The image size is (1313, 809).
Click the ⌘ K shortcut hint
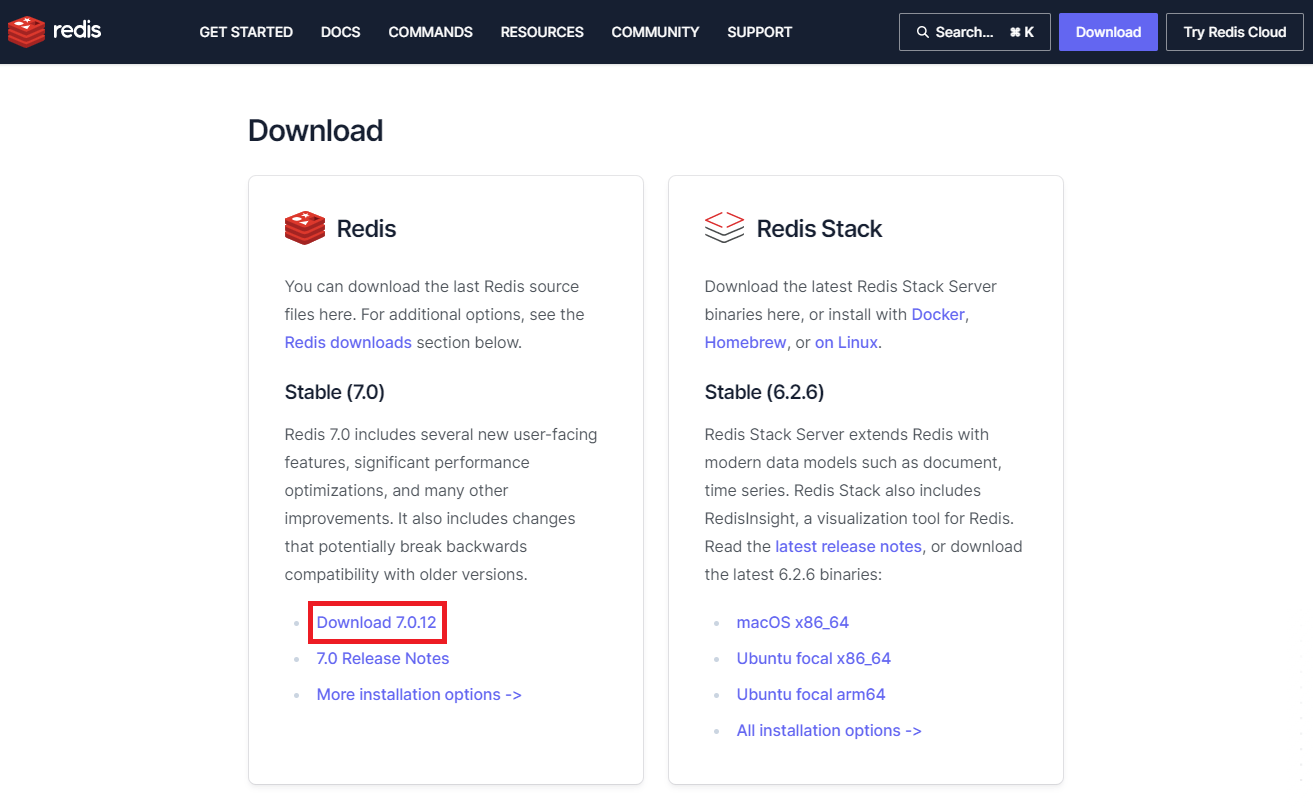coord(1022,32)
